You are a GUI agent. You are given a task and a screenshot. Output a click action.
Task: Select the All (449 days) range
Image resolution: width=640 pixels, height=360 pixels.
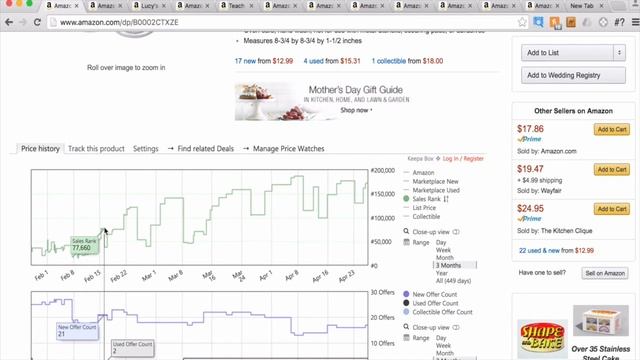click(453, 281)
